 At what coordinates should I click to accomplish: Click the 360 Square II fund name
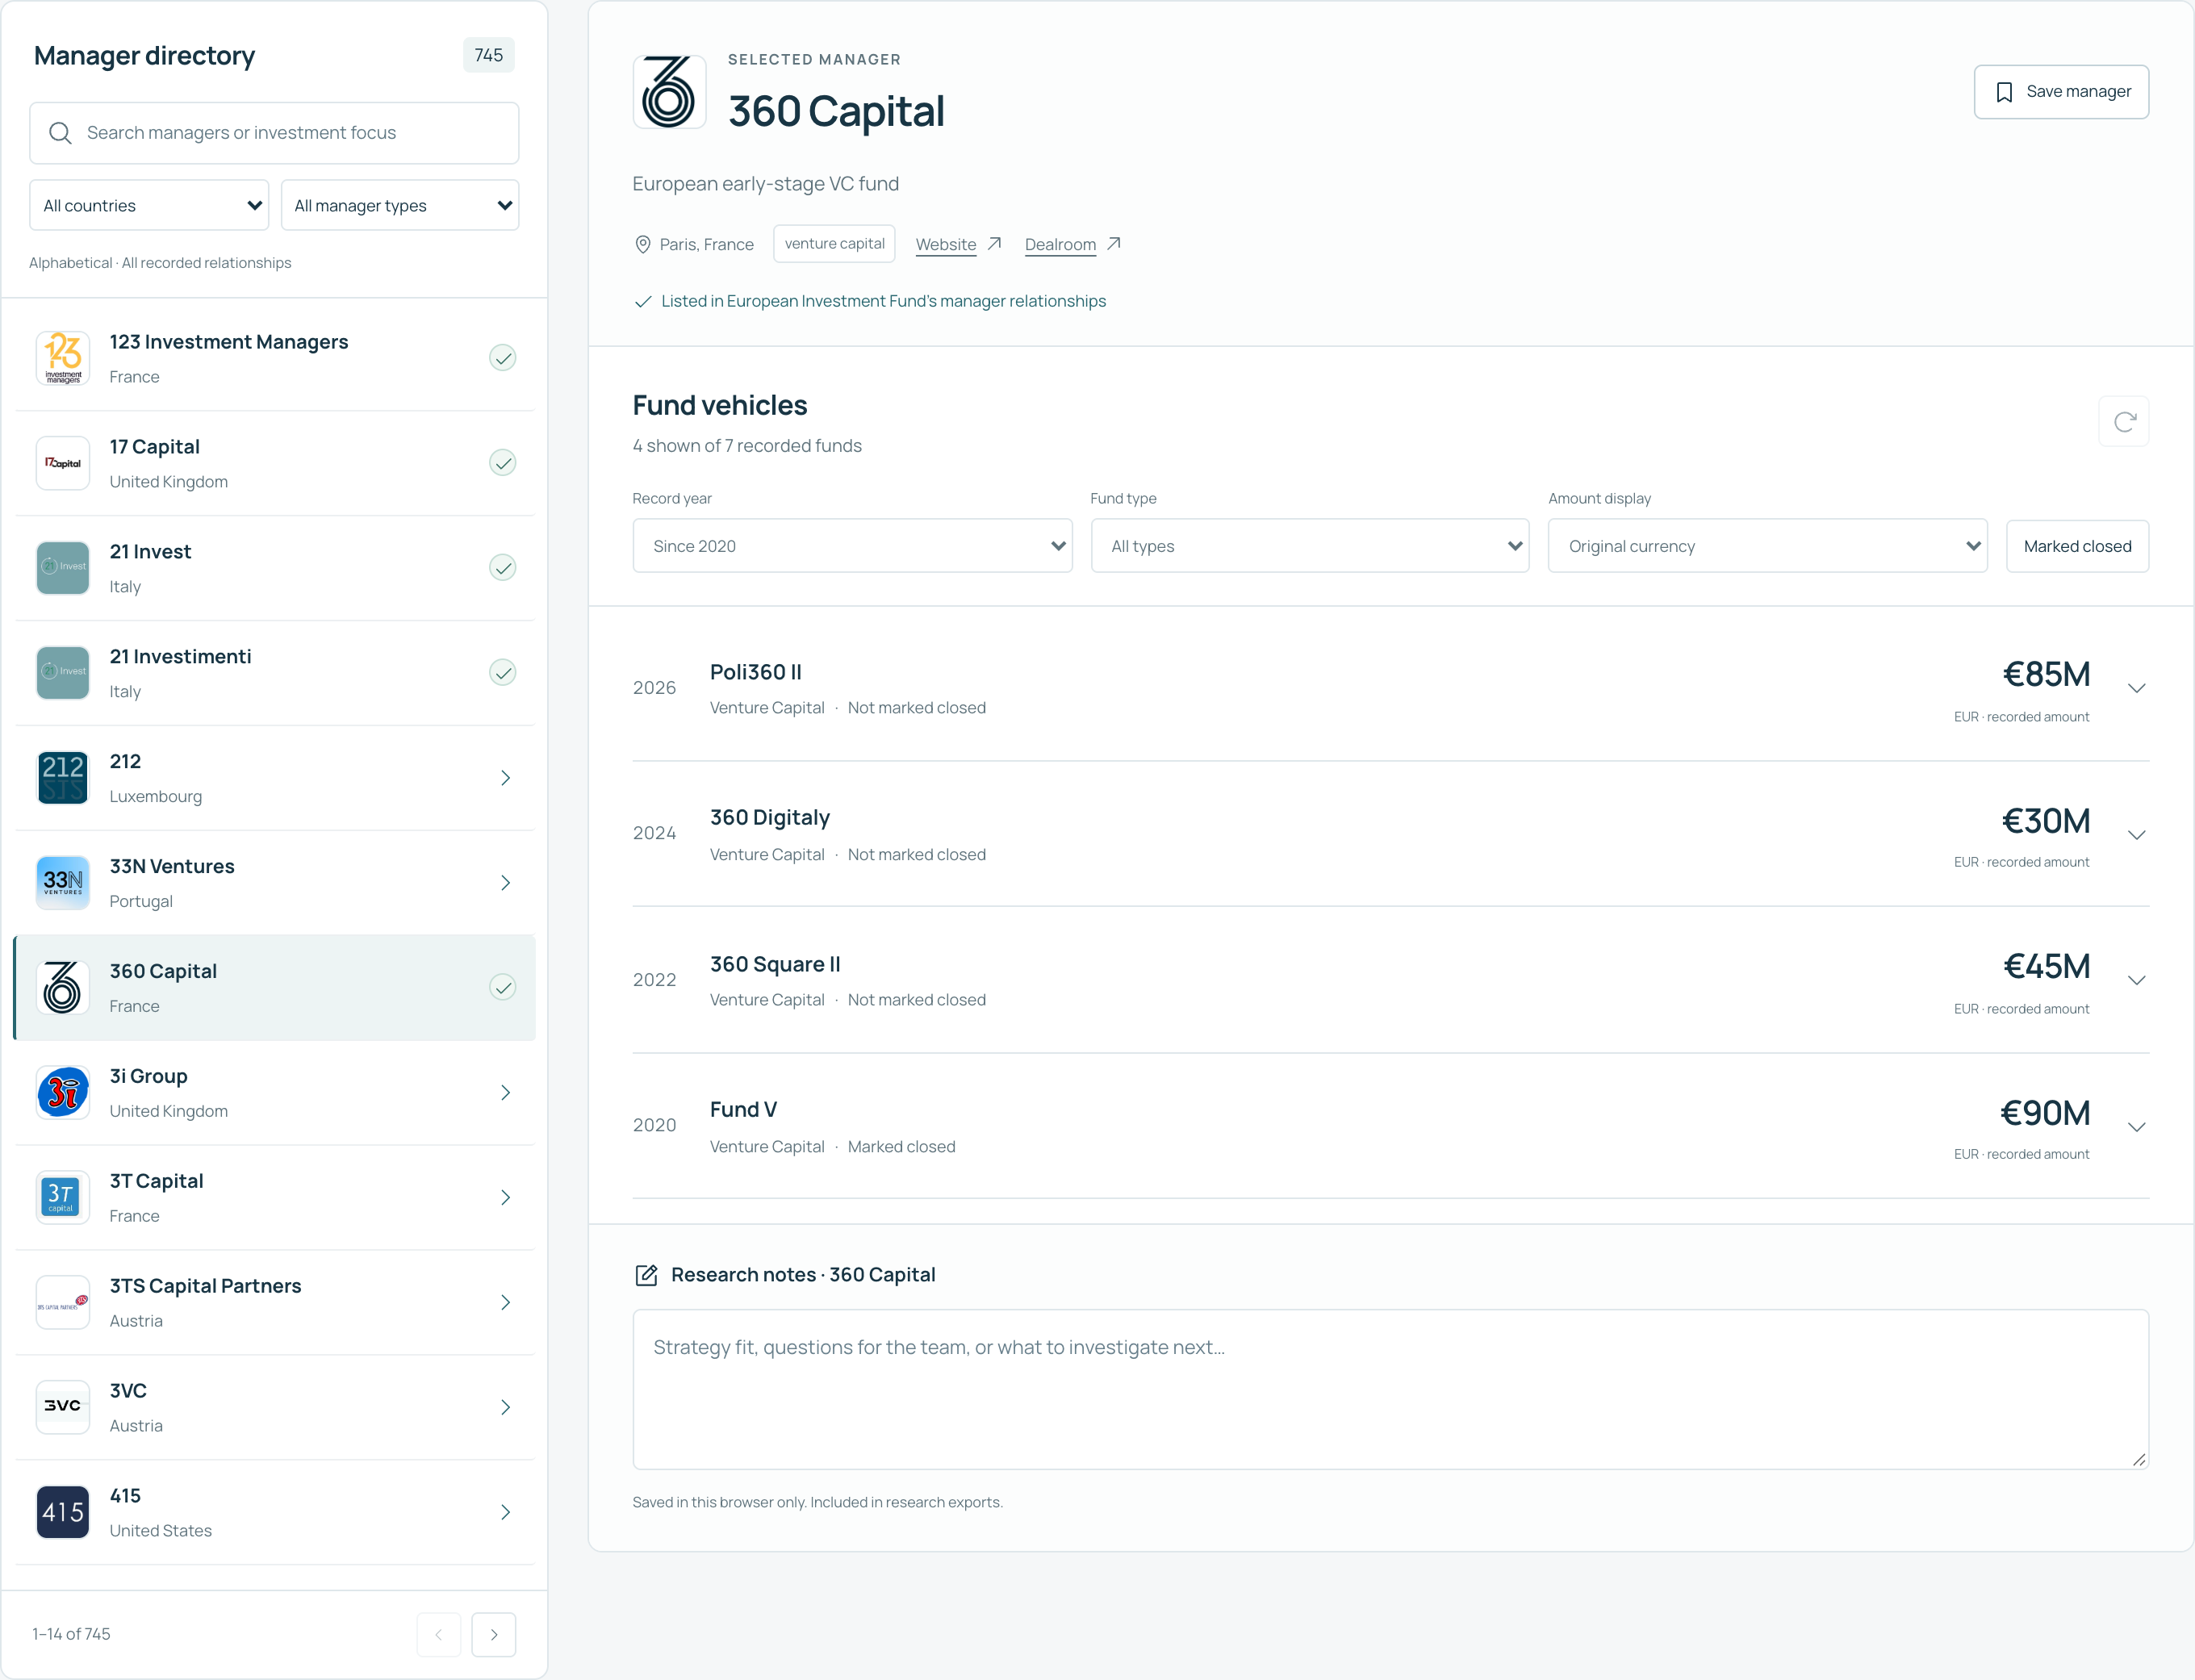pos(775,964)
